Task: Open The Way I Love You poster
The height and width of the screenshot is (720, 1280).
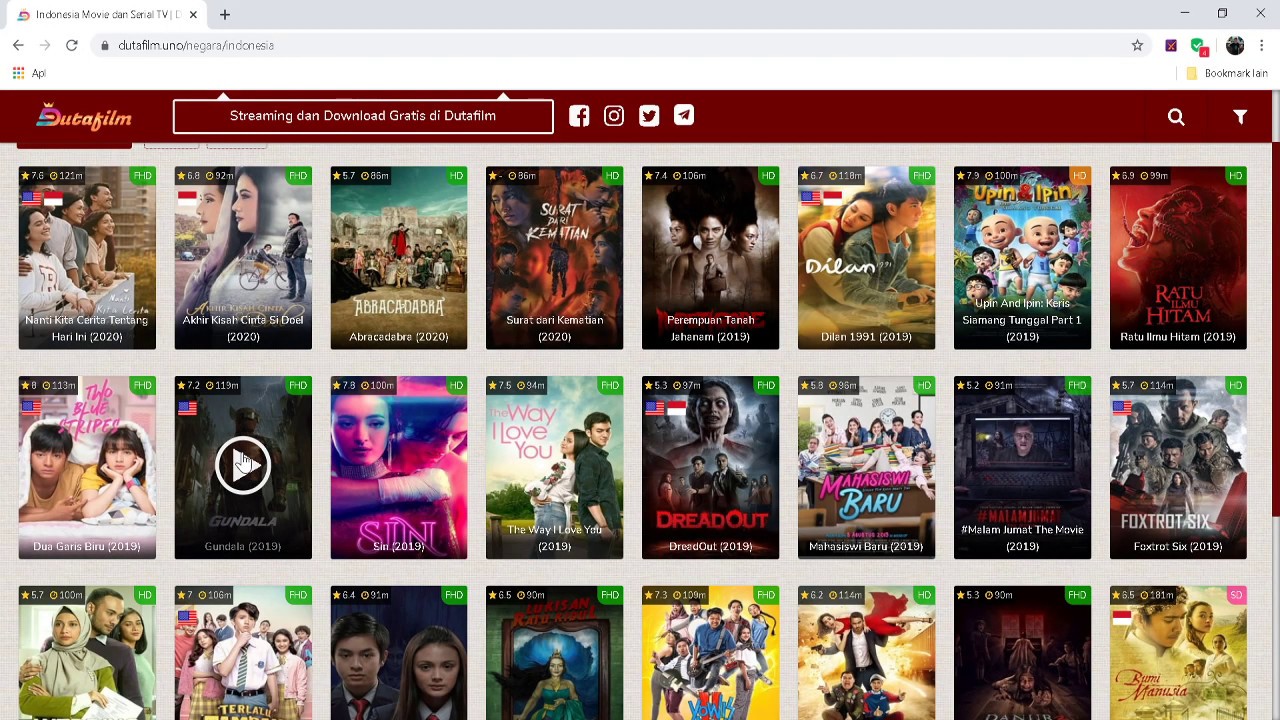Action: click(x=555, y=468)
